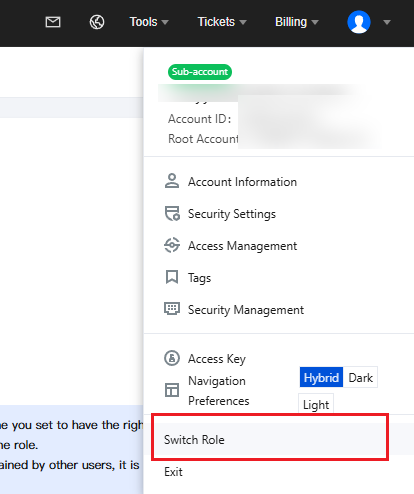Select the Hybrid navigation theme

coord(321,378)
